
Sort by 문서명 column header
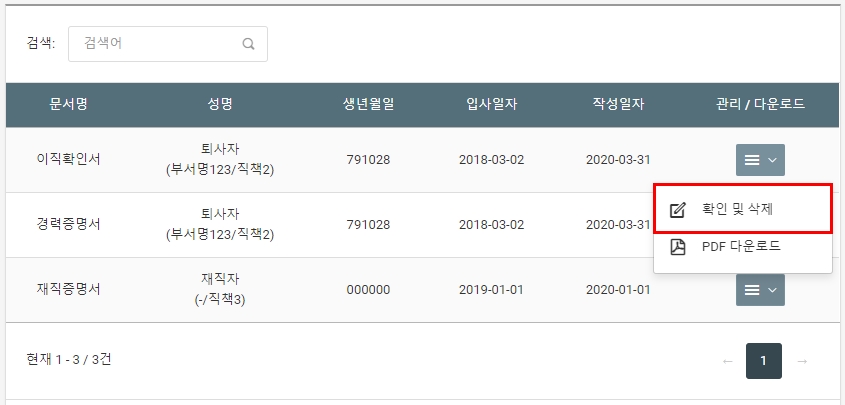[68, 104]
